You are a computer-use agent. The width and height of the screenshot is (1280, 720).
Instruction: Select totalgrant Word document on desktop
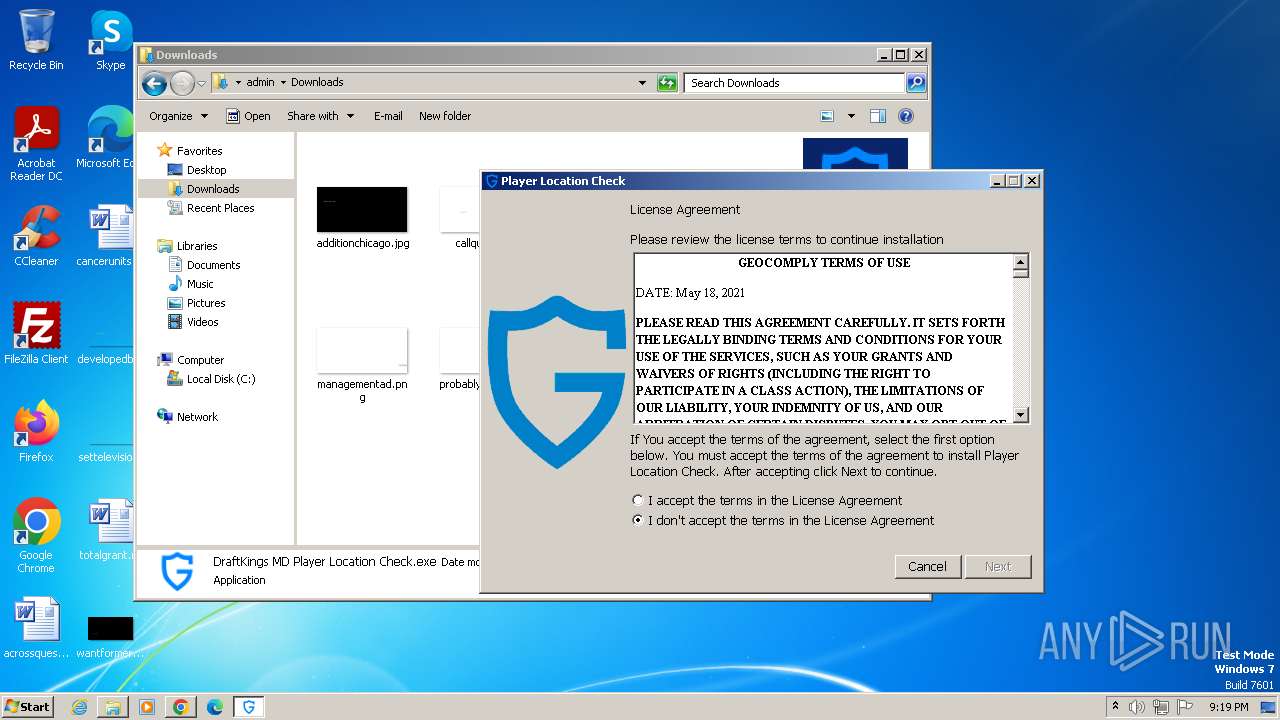[108, 530]
